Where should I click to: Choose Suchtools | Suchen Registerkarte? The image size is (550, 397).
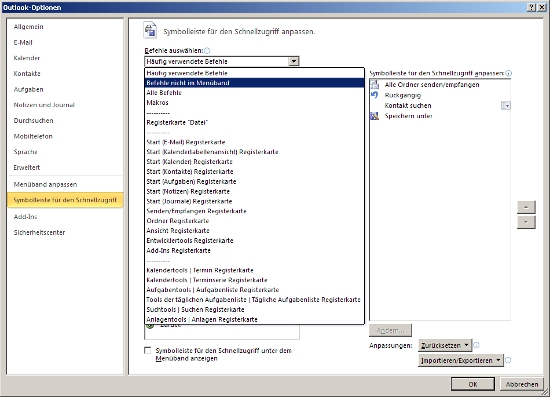pyautogui.click(x=254, y=310)
